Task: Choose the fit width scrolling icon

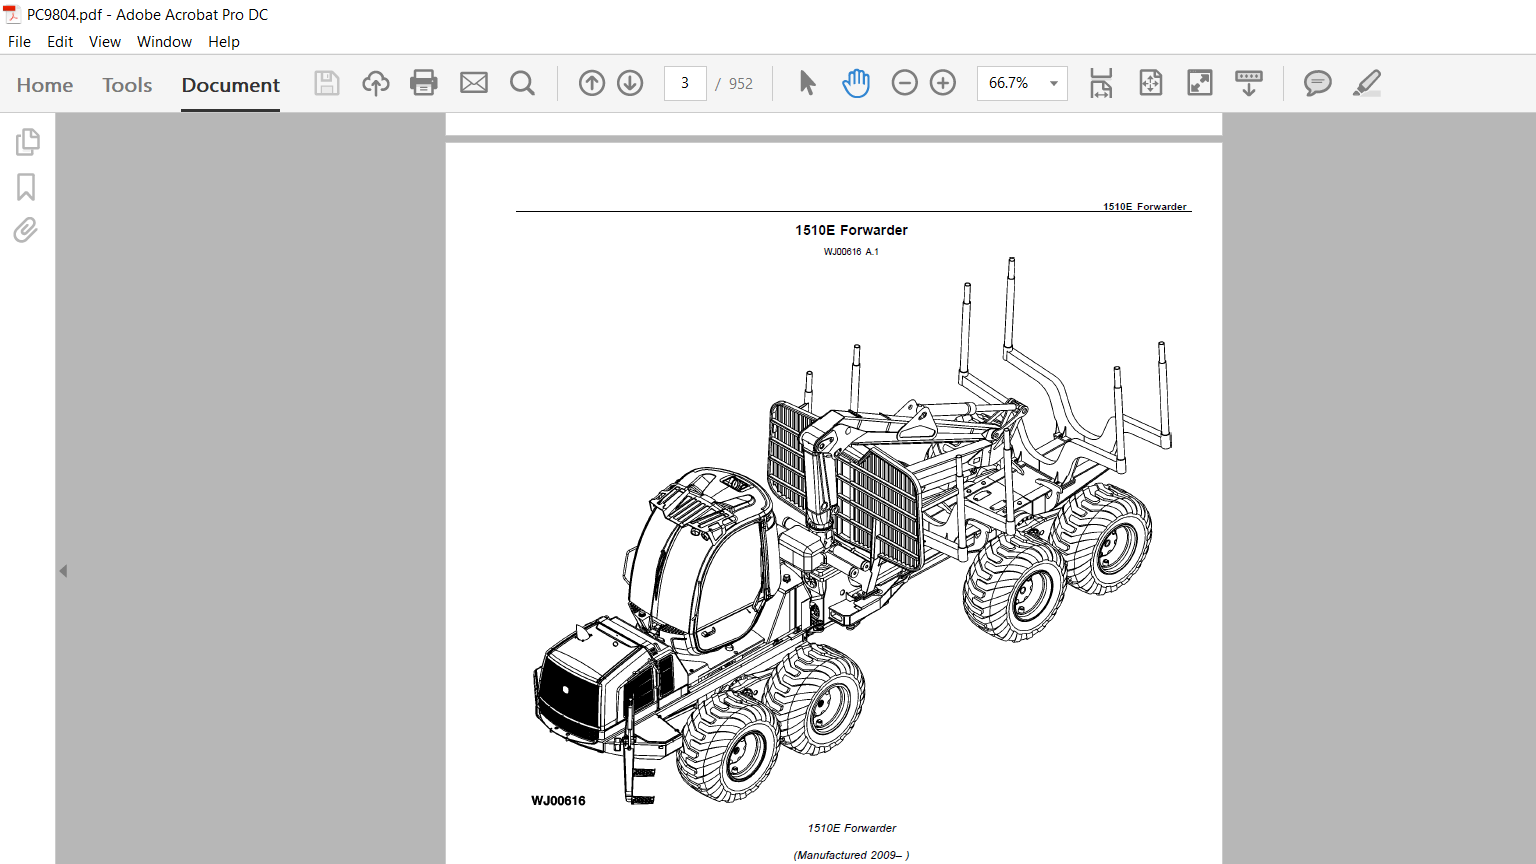Action: tap(1101, 83)
